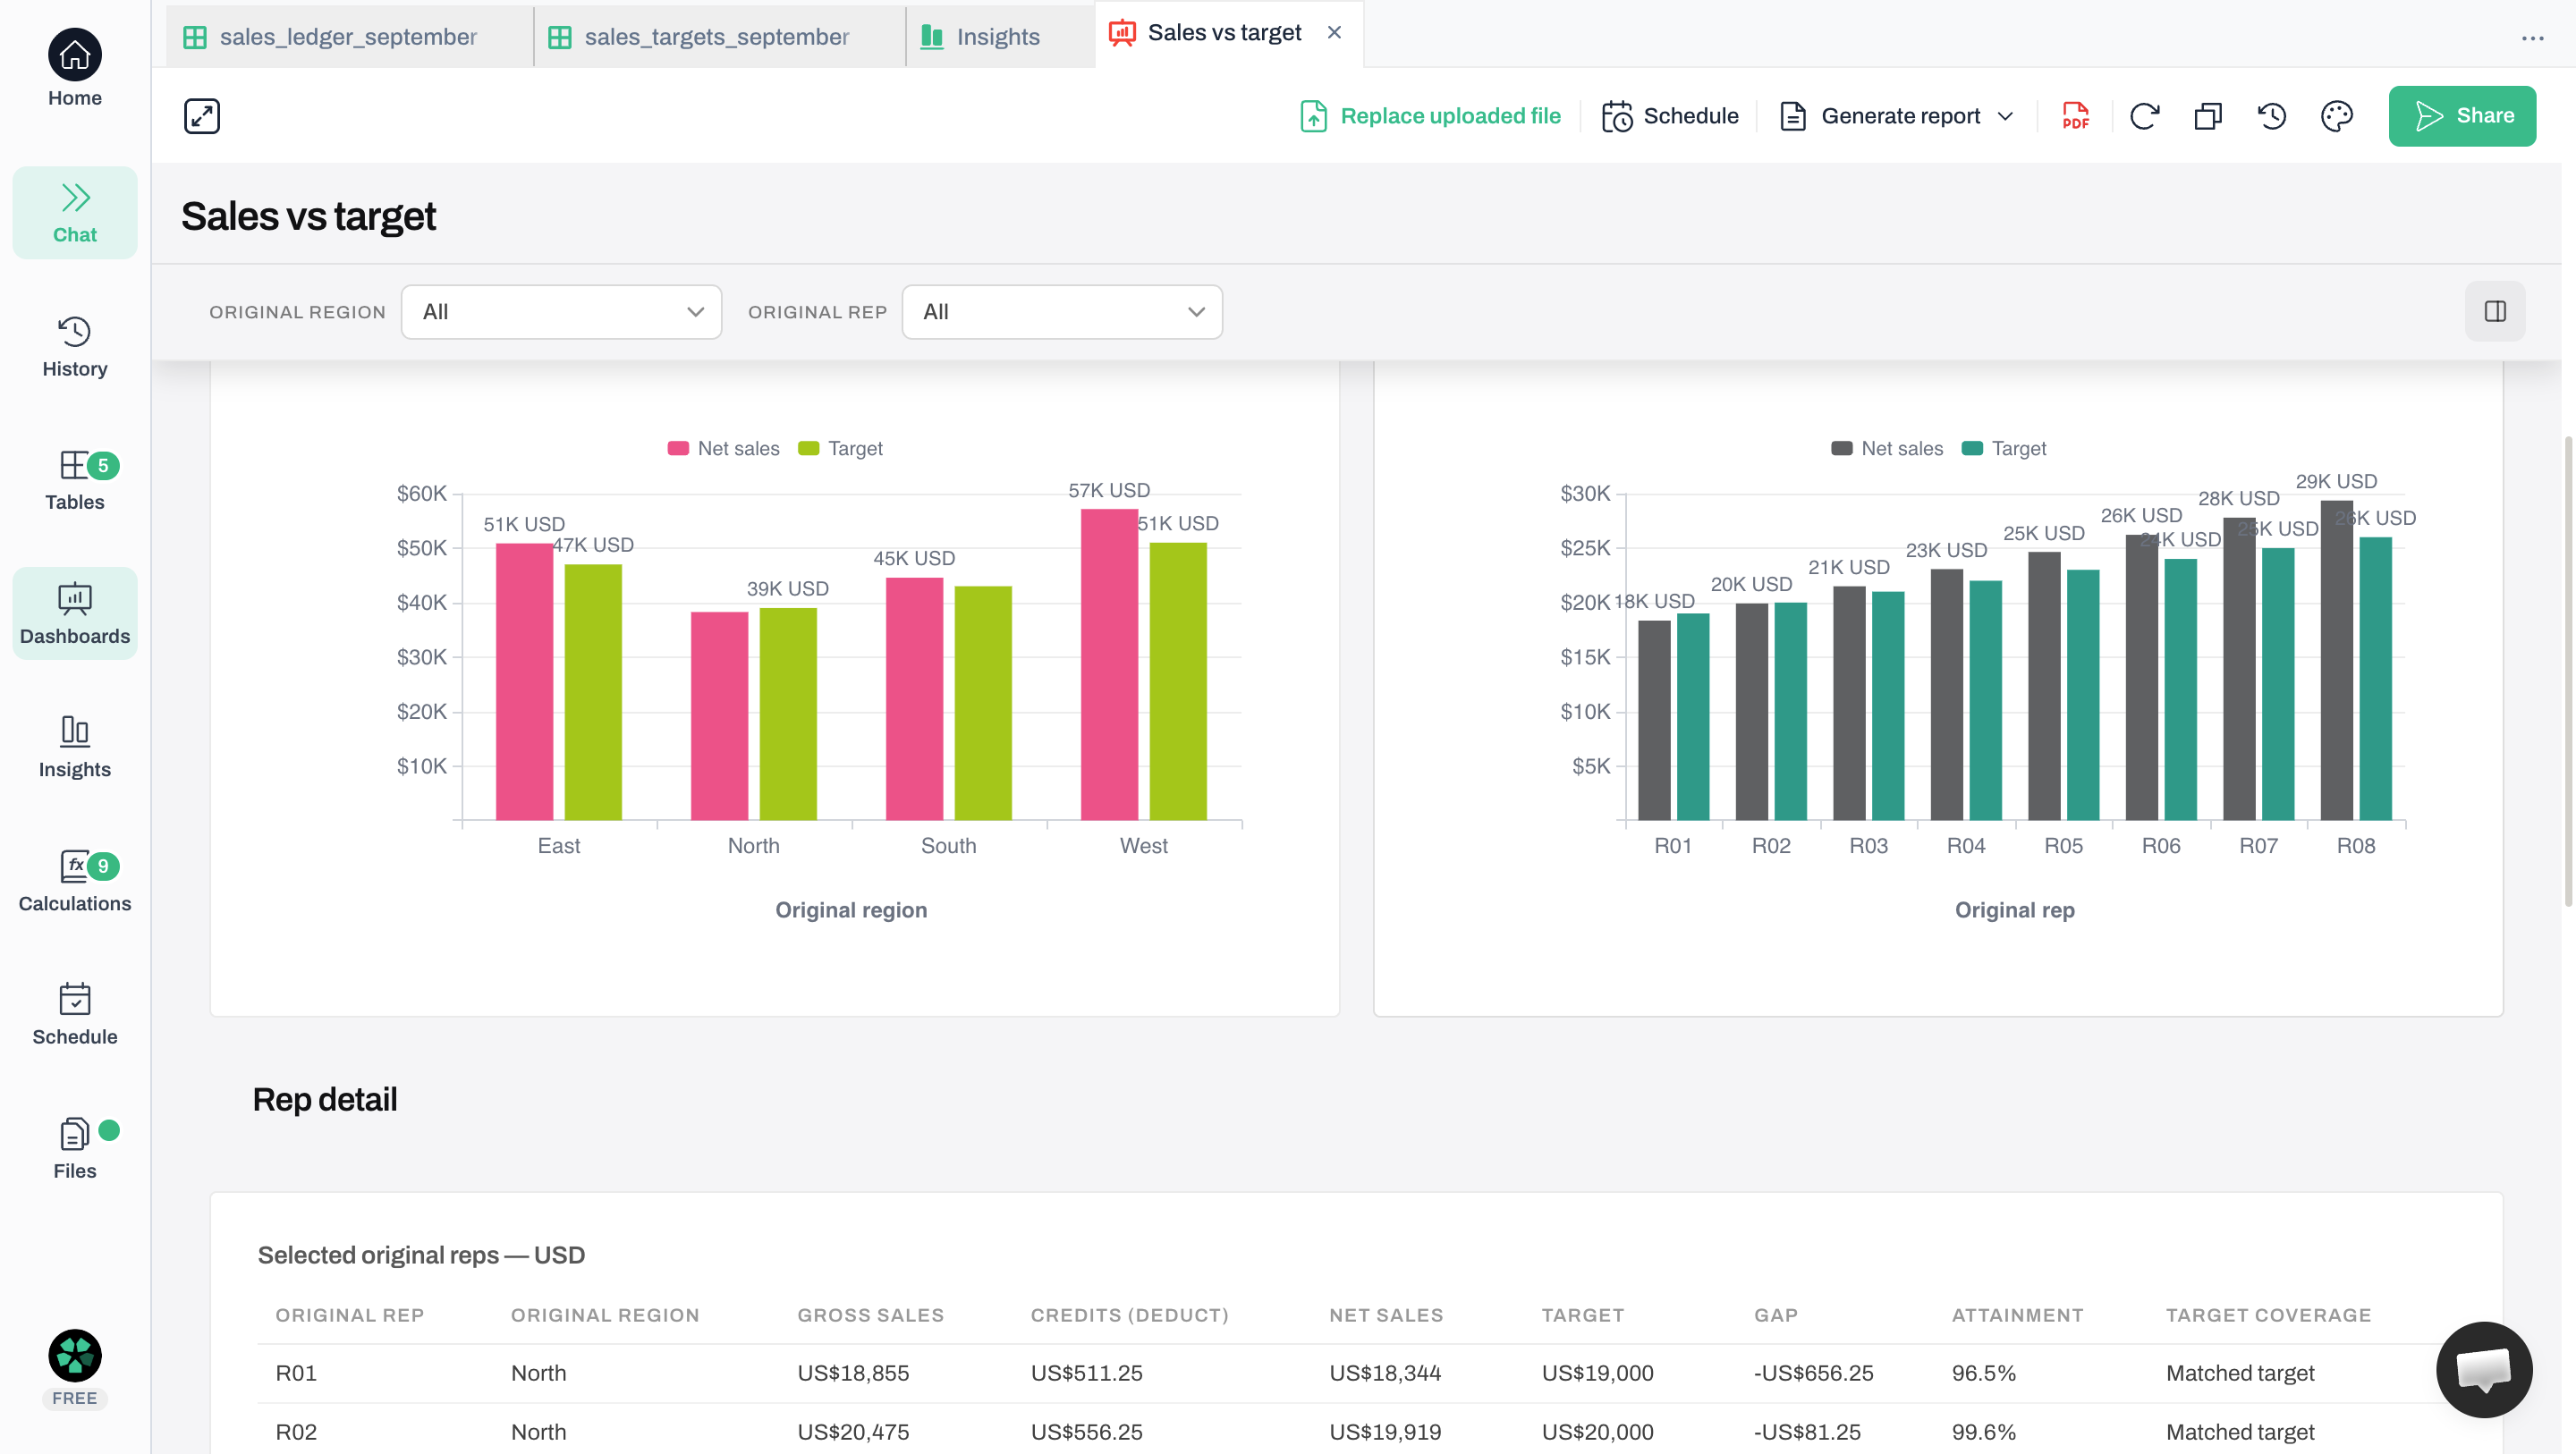Switch to sales_ledger_september tab
2576x1454 pixels.
(x=349, y=37)
